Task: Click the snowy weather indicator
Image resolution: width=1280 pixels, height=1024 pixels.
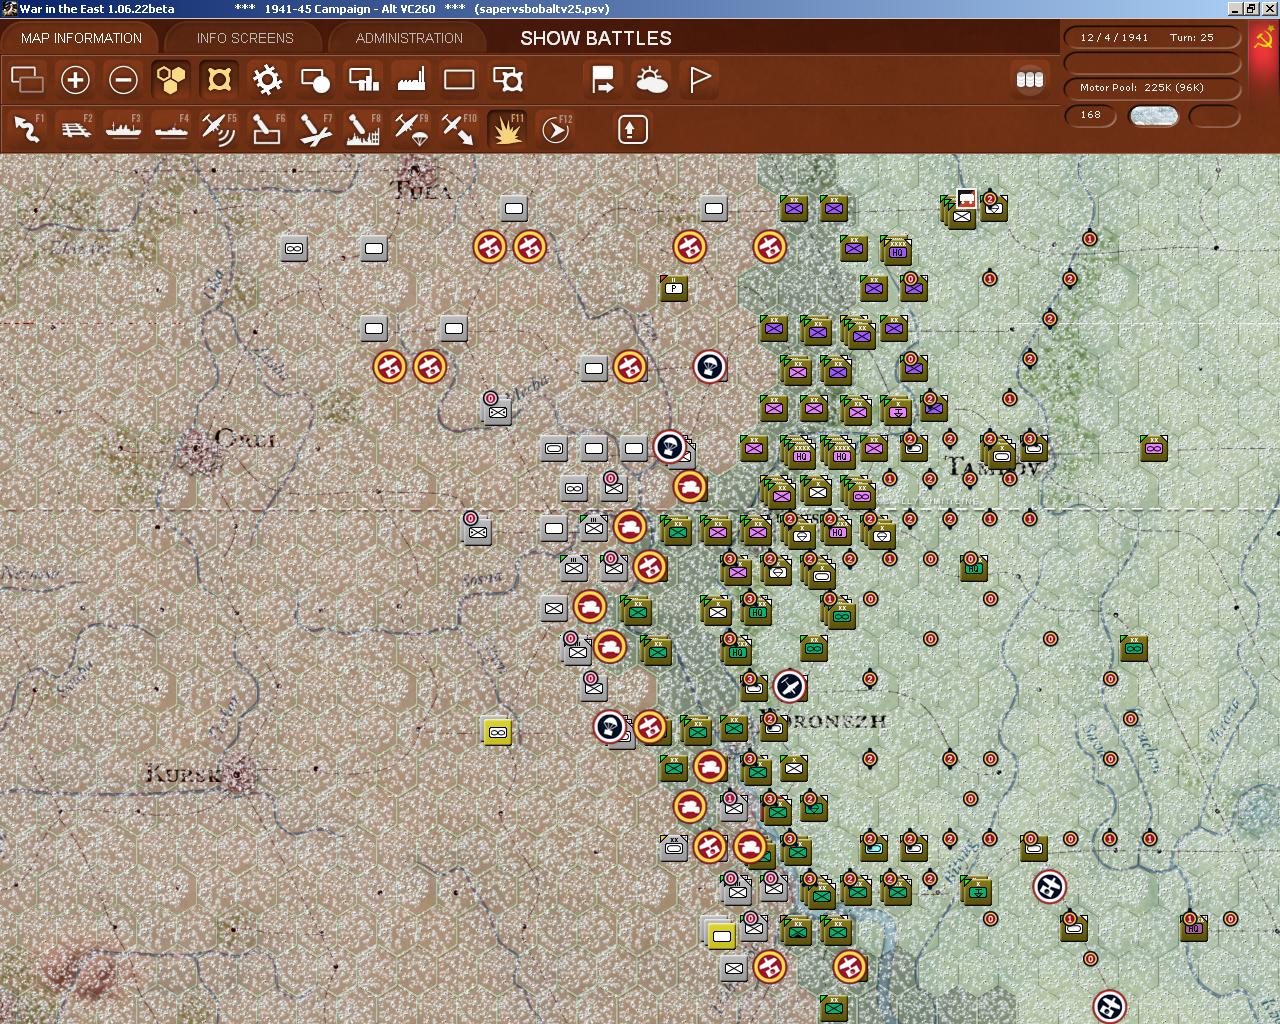Action: tap(1153, 116)
